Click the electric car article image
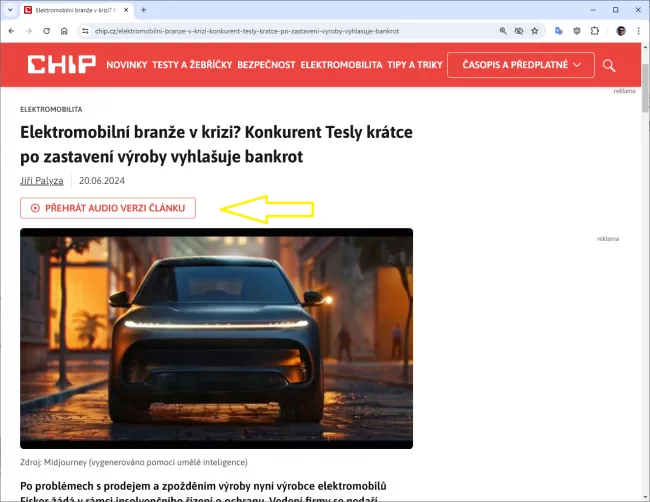This screenshot has width=650, height=502. [x=216, y=338]
